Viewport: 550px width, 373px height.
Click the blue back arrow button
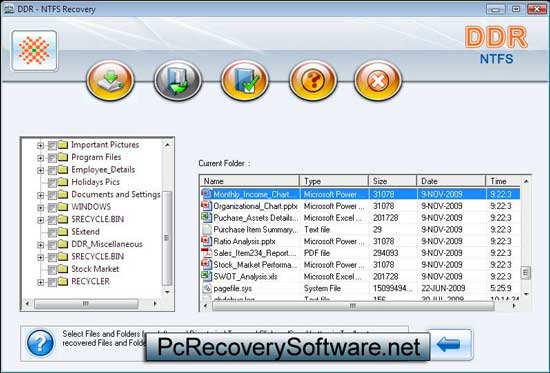pyautogui.click(x=451, y=345)
